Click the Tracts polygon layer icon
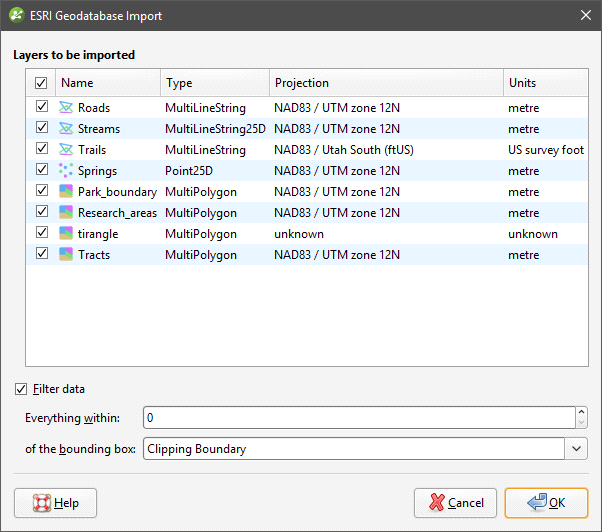The width and height of the screenshot is (602, 532). [67, 254]
